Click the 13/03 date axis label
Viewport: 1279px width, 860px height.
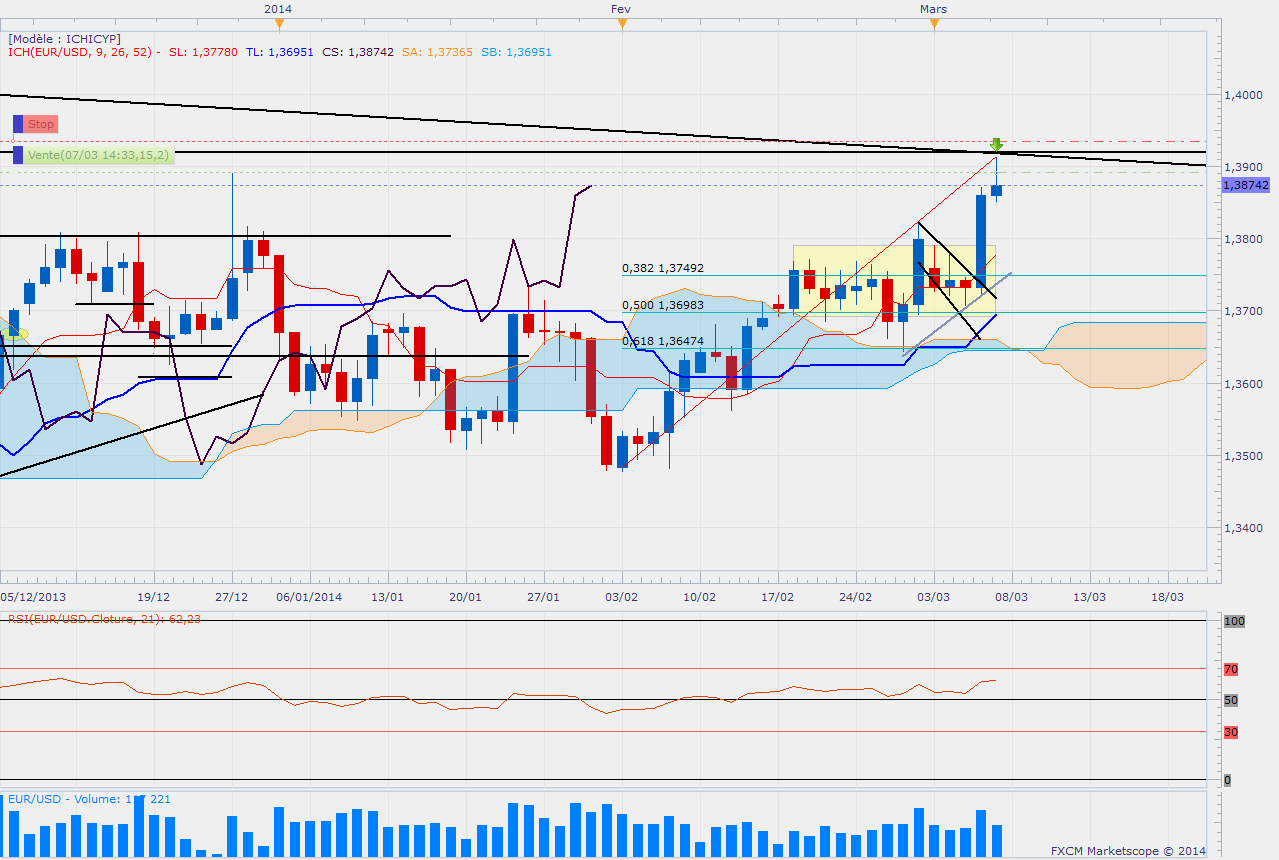[1090, 596]
